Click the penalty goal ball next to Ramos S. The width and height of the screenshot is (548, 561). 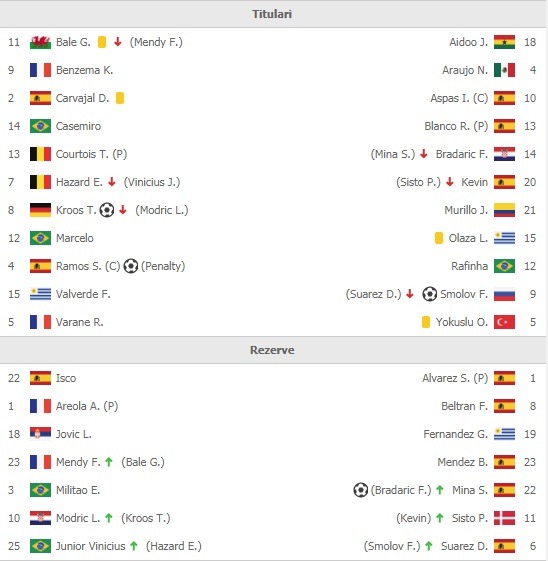click(131, 266)
